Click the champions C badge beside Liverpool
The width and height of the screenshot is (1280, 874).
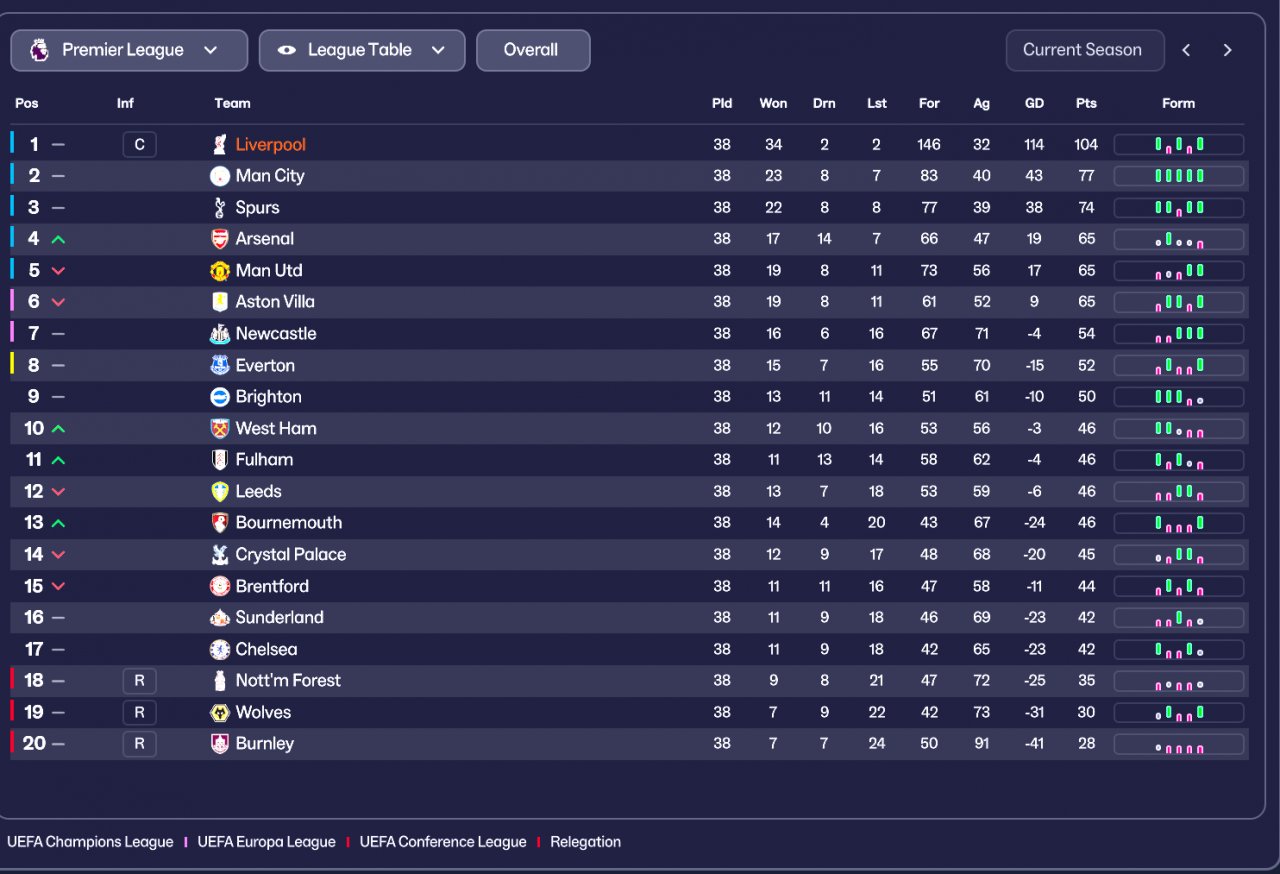(139, 145)
